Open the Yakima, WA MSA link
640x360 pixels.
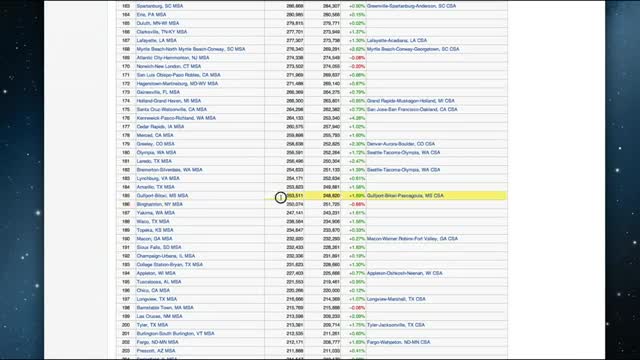click(x=156, y=213)
